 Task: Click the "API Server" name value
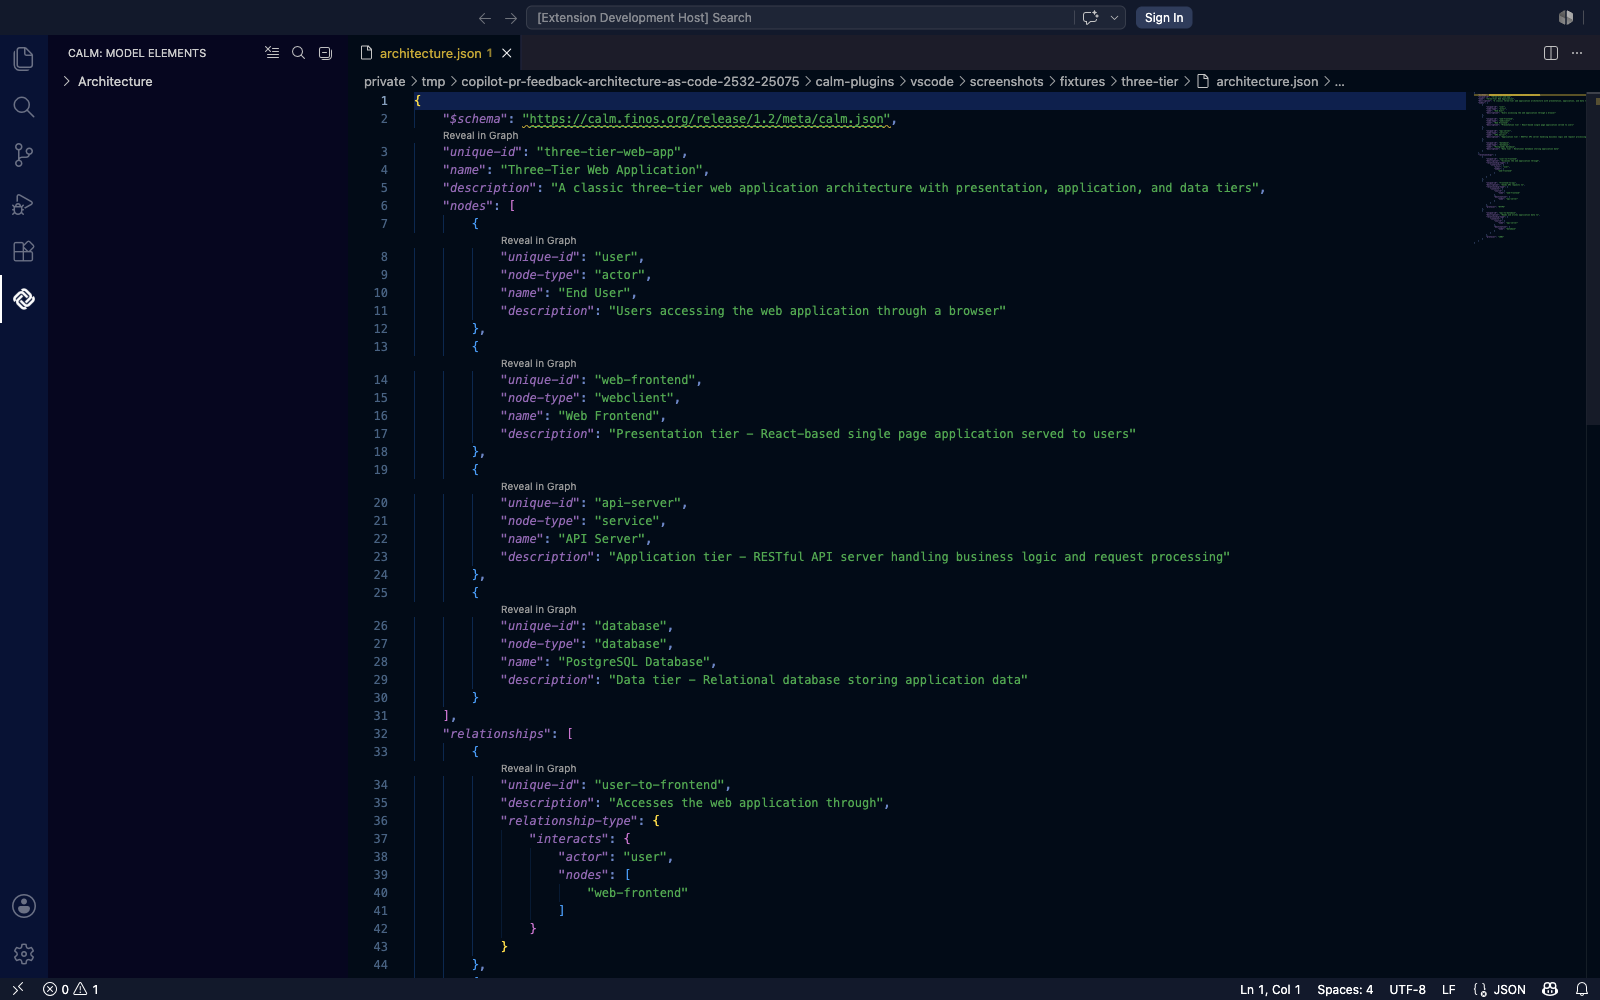(x=601, y=539)
